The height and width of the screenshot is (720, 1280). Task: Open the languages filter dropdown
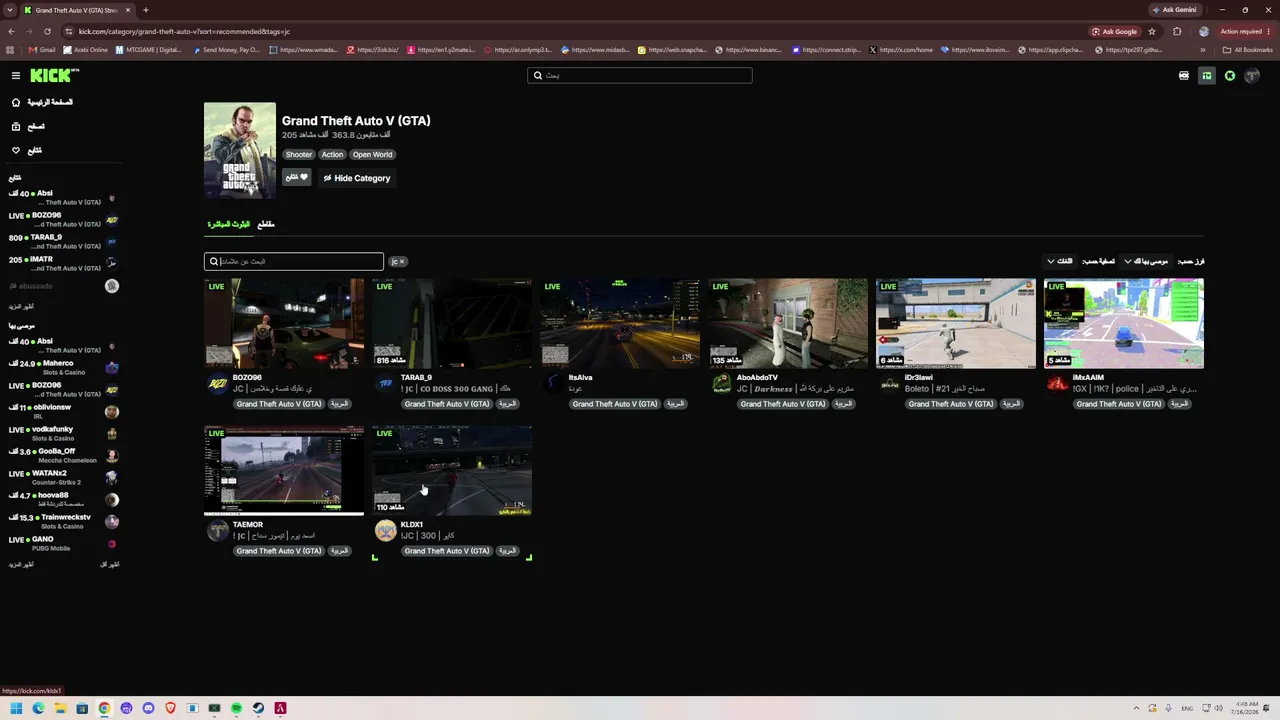(1060, 261)
